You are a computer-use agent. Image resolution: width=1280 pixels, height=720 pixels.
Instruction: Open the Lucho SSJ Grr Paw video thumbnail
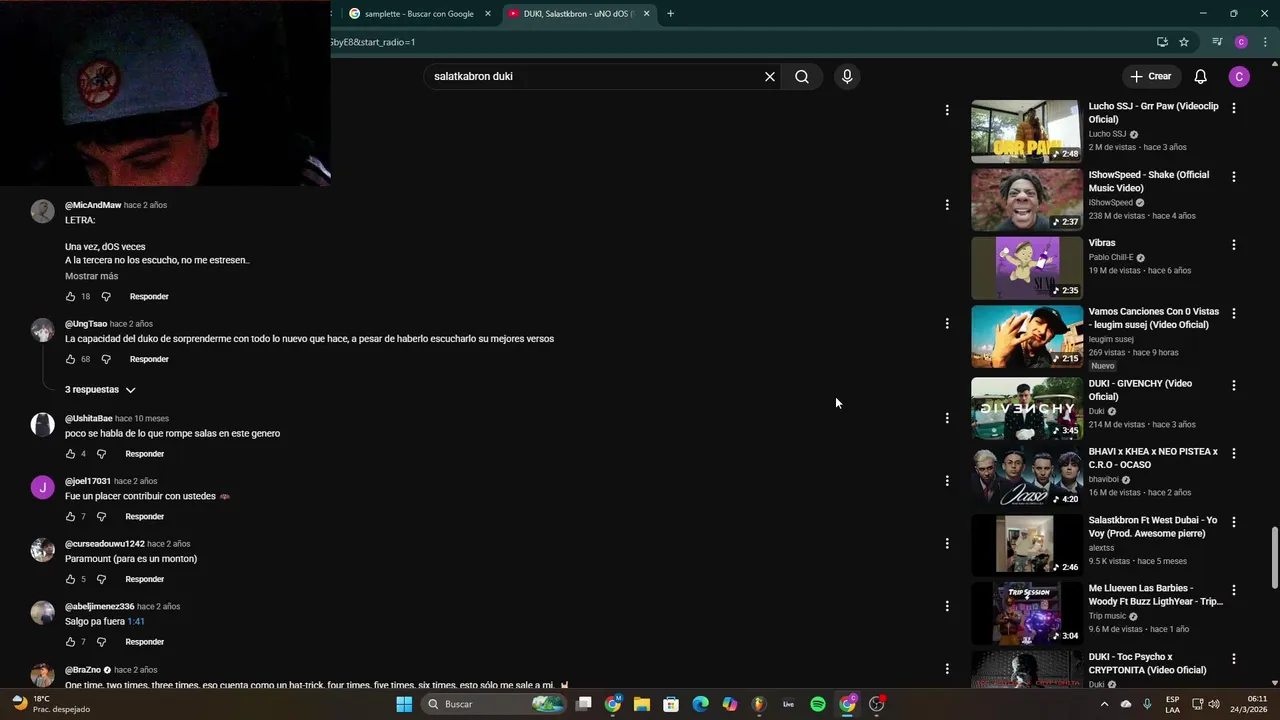coord(1027,131)
